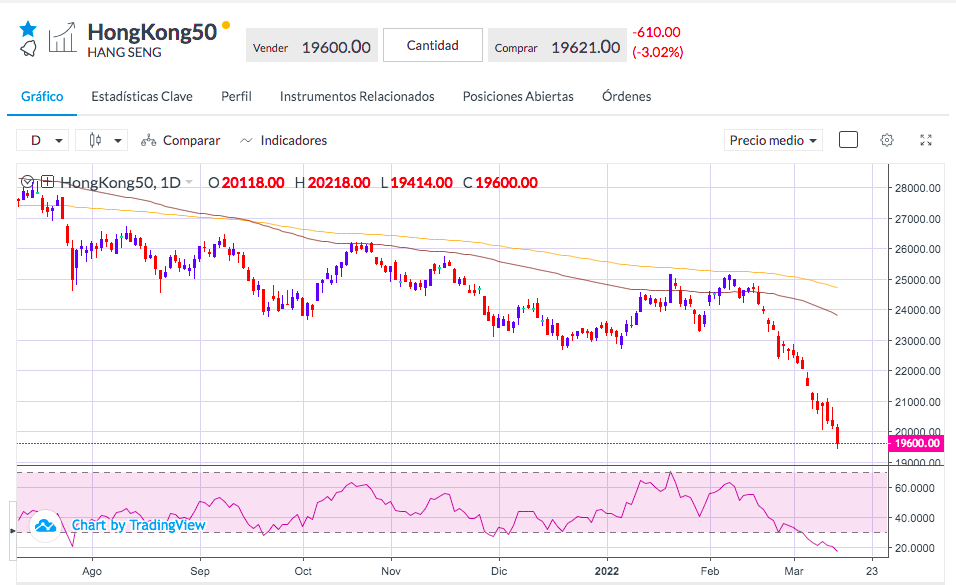Click the Cantidad quantity field
Screen dimensions: 956x585
click(432, 45)
